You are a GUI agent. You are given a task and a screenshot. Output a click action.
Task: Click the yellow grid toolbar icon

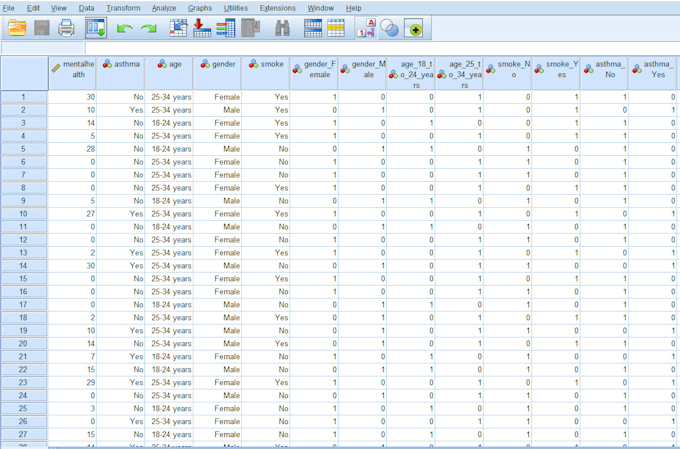tap(336, 28)
